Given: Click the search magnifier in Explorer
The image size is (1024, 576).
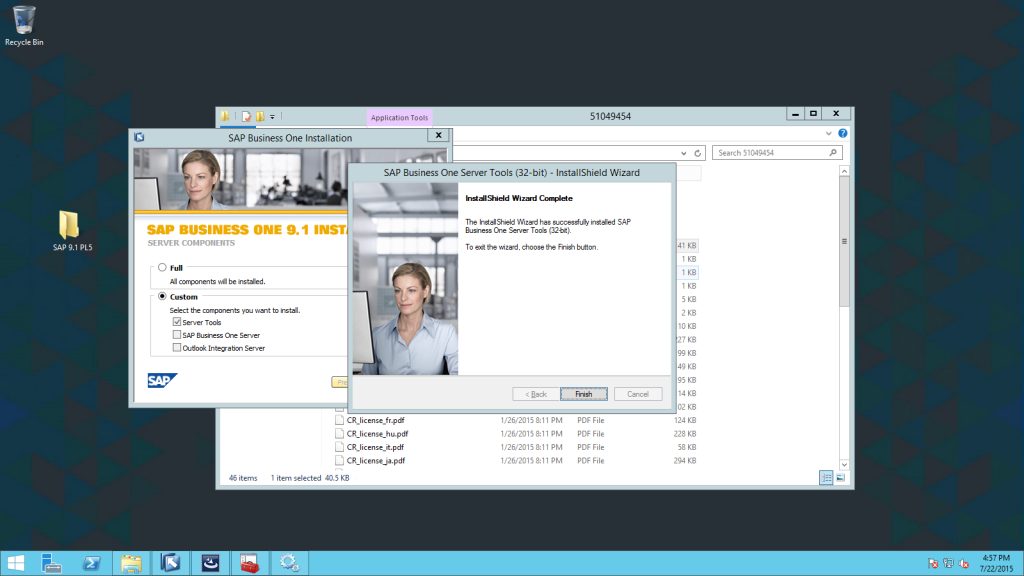Looking at the screenshot, I should (x=833, y=153).
